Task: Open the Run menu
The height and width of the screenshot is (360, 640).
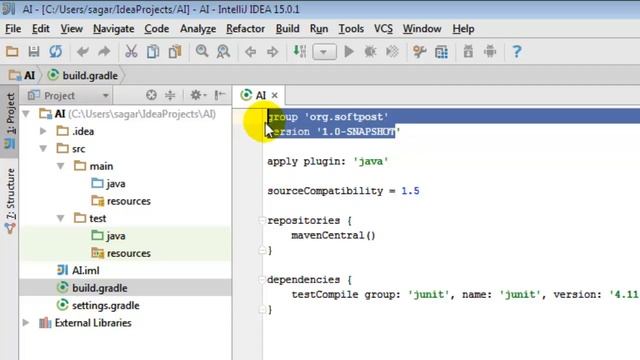Action: coord(319,29)
